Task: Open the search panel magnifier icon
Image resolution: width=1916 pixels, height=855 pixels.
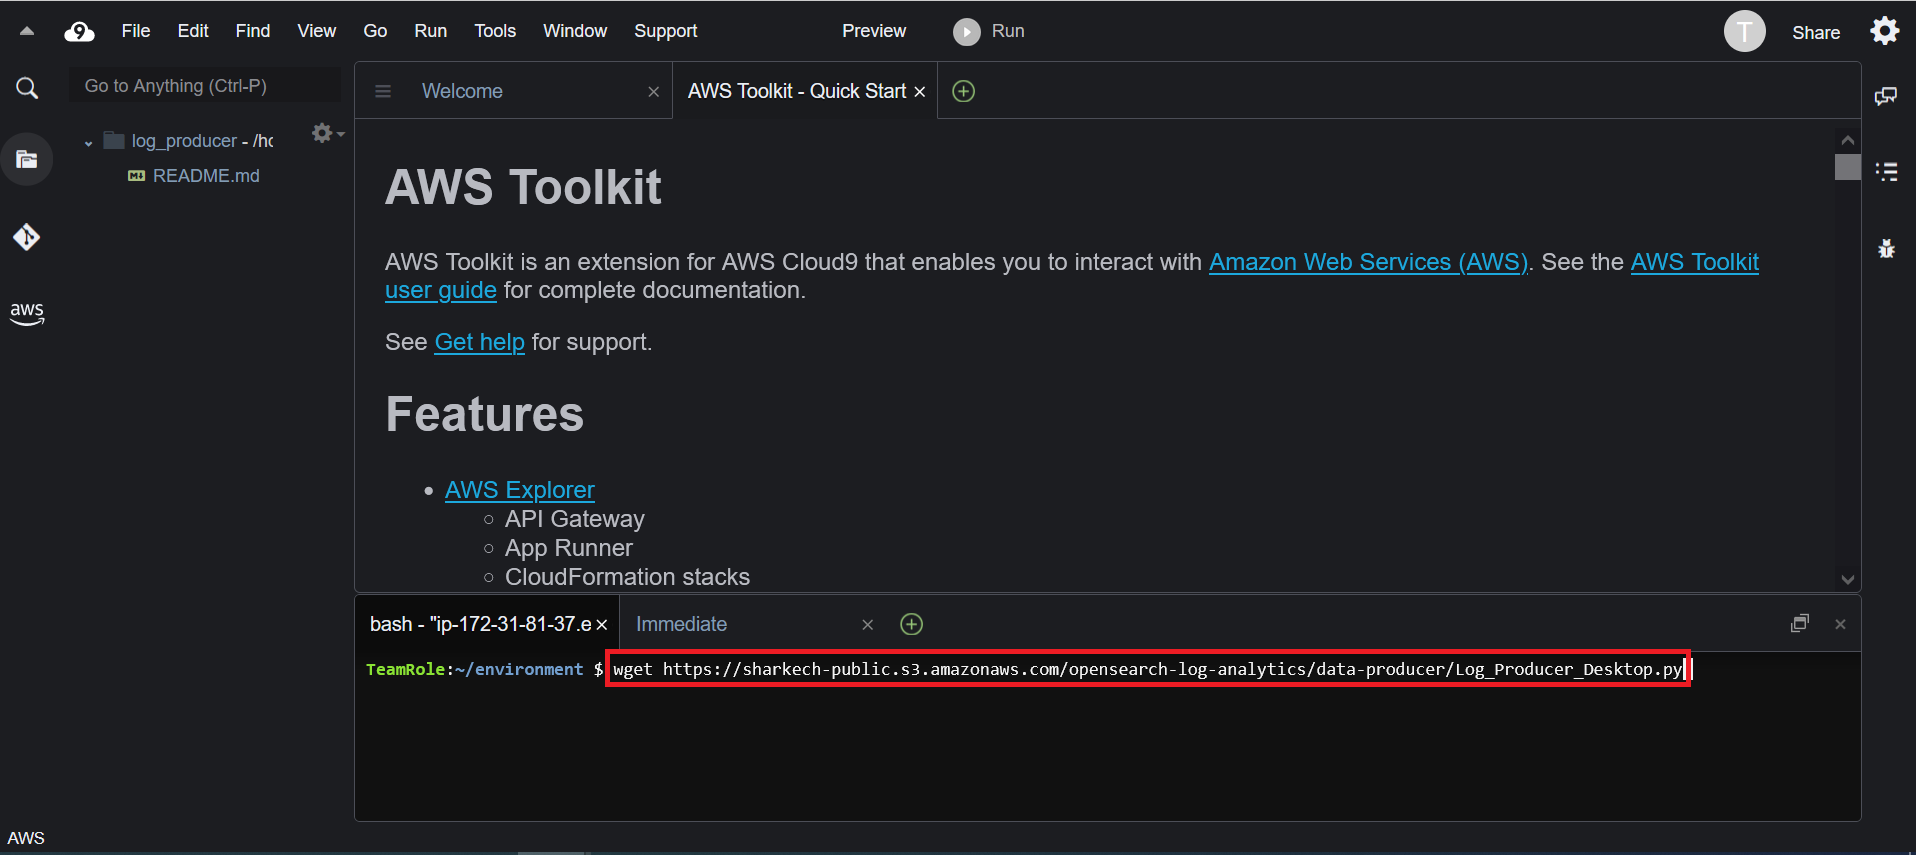Action: [27, 88]
